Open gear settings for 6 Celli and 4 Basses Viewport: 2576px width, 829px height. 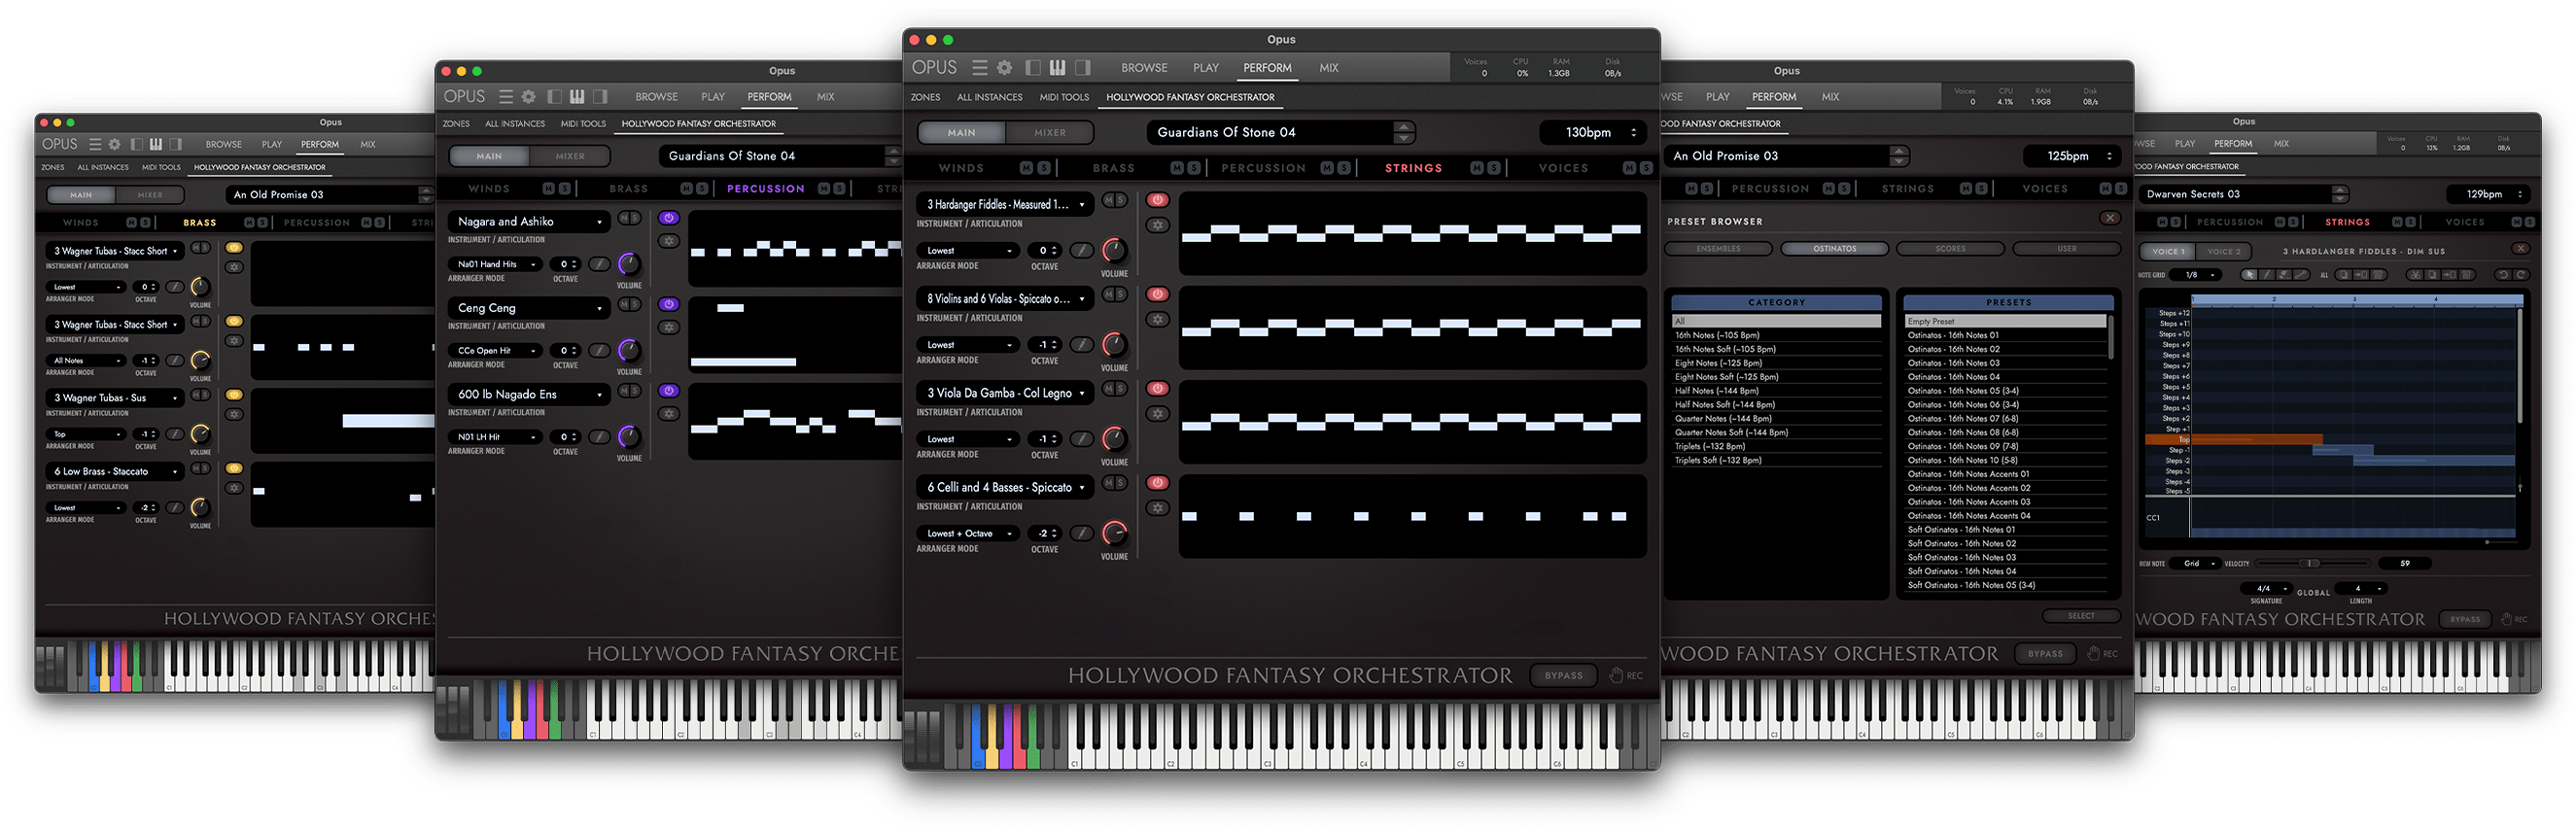[x=1158, y=508]
